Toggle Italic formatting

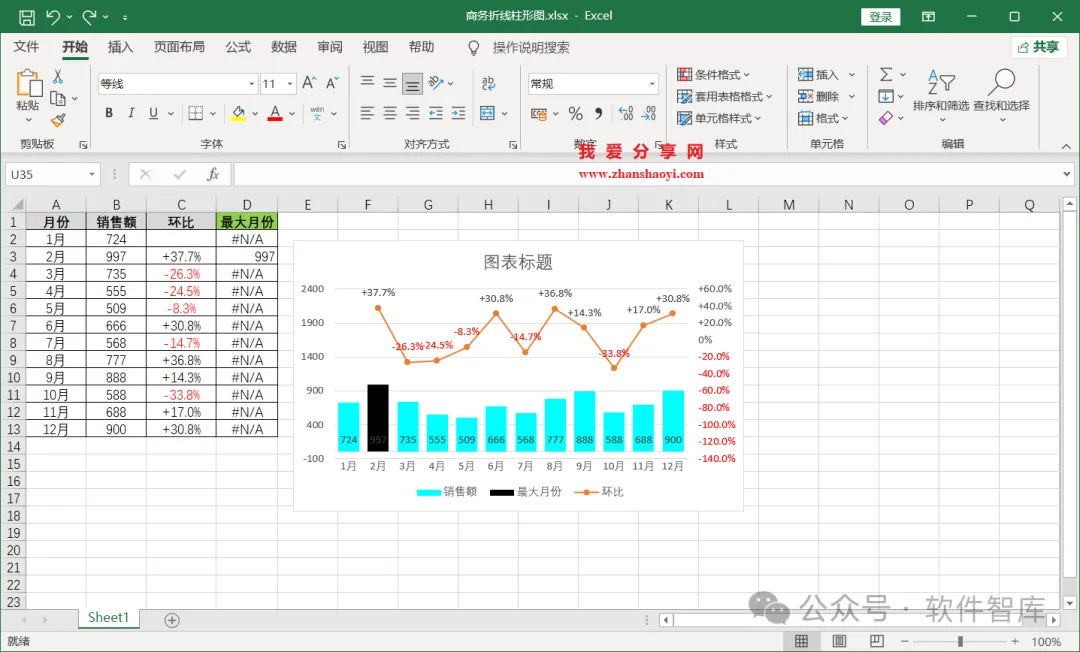click(131, 113)
